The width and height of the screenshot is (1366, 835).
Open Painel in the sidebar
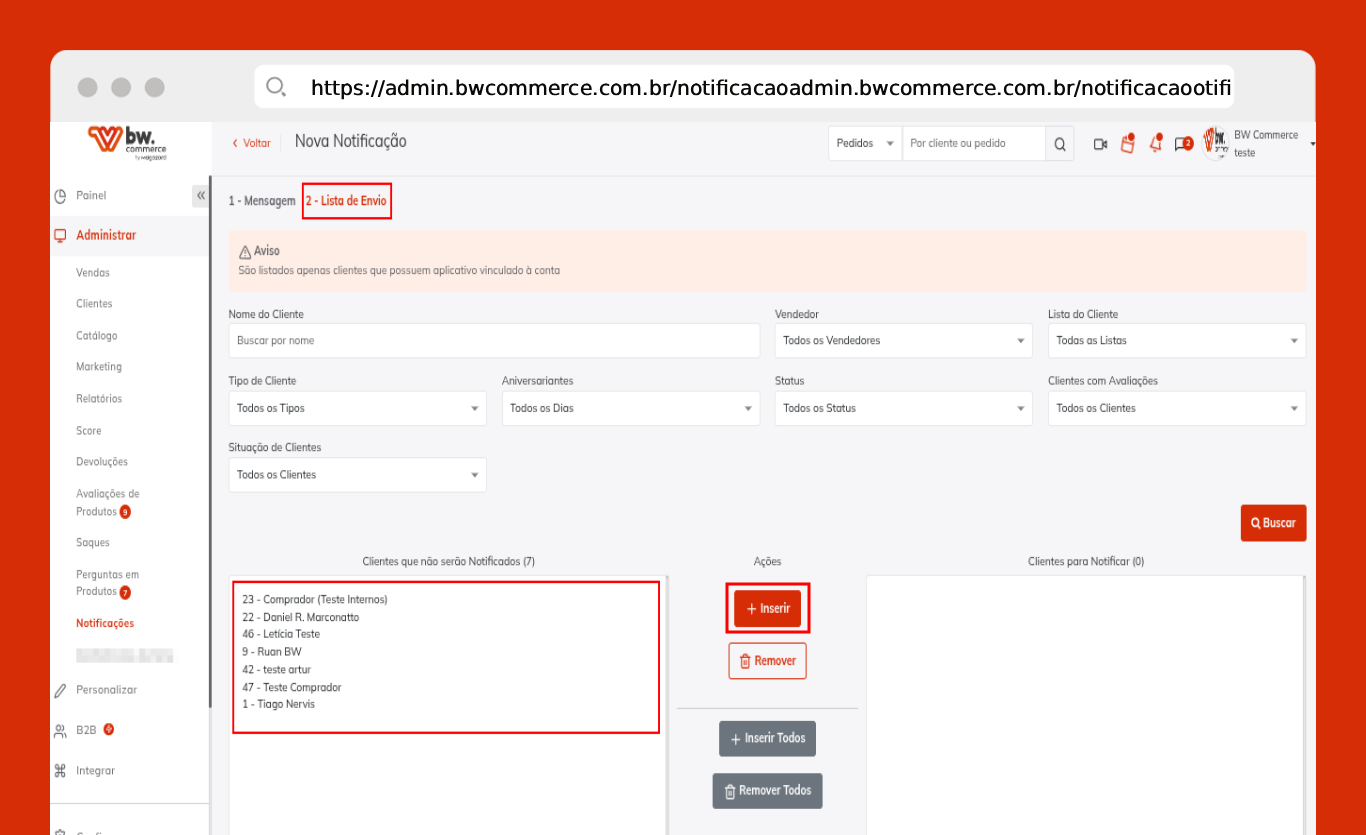(x=91, y=196)
